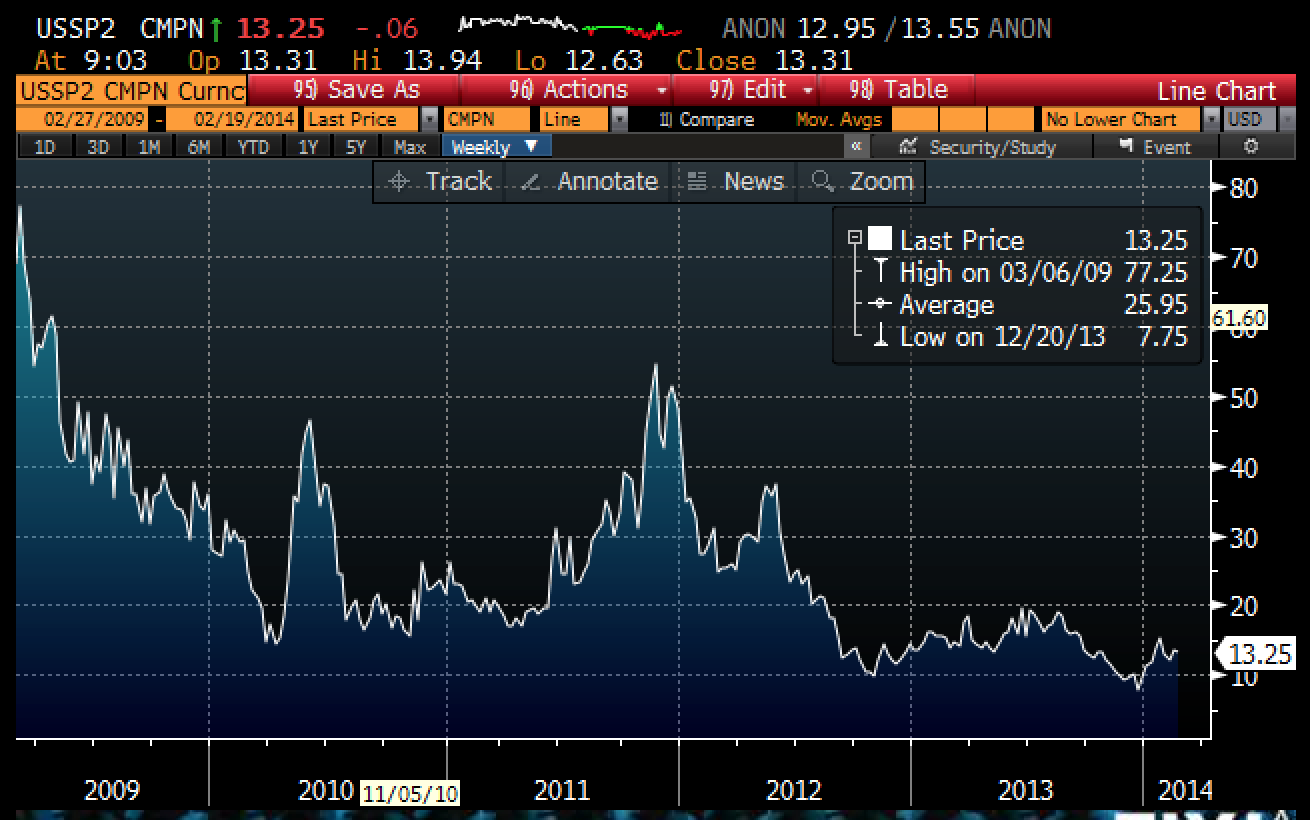This screenshot has height=820, width=1310.
Task: Switch to the 5Y time range
Action: click(x=357, y=147)
